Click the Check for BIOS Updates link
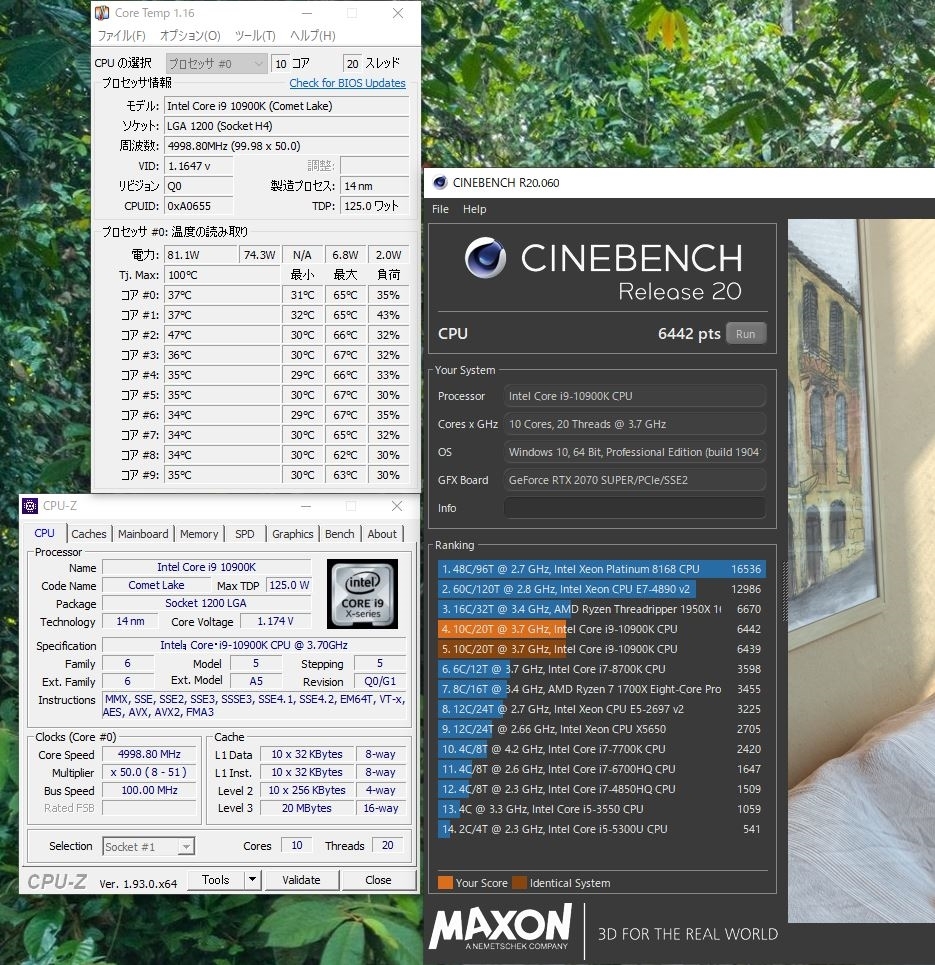935x965 pixels. point(347,83)
